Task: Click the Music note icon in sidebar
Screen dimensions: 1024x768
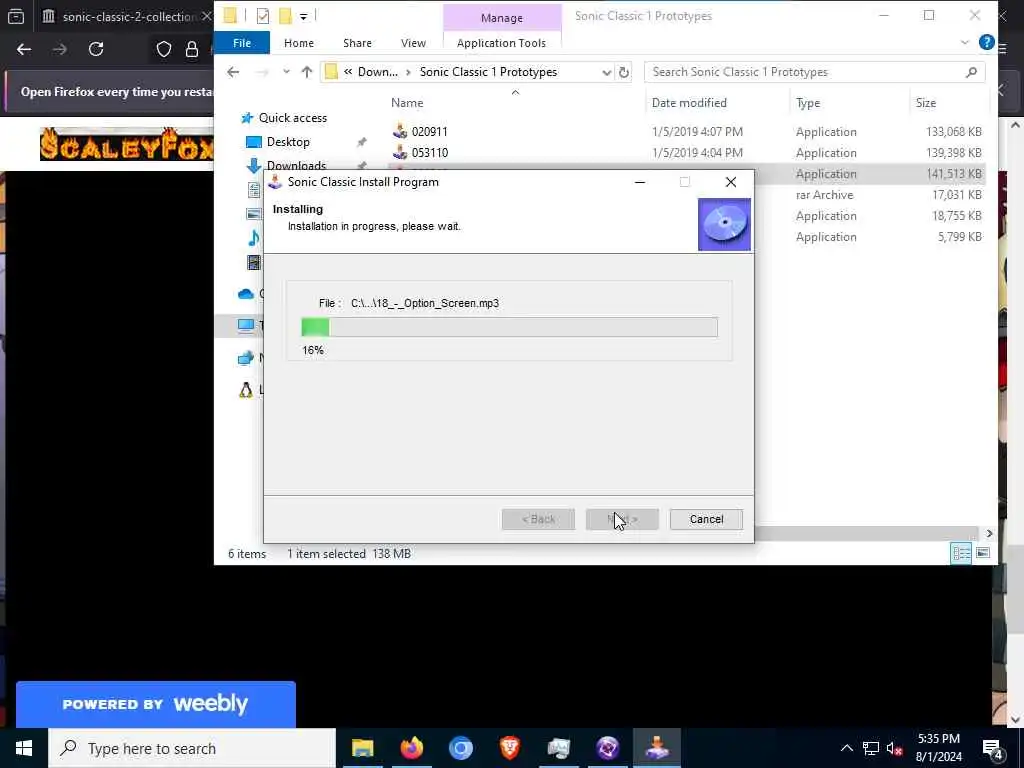Action: (x=254, y=238)
